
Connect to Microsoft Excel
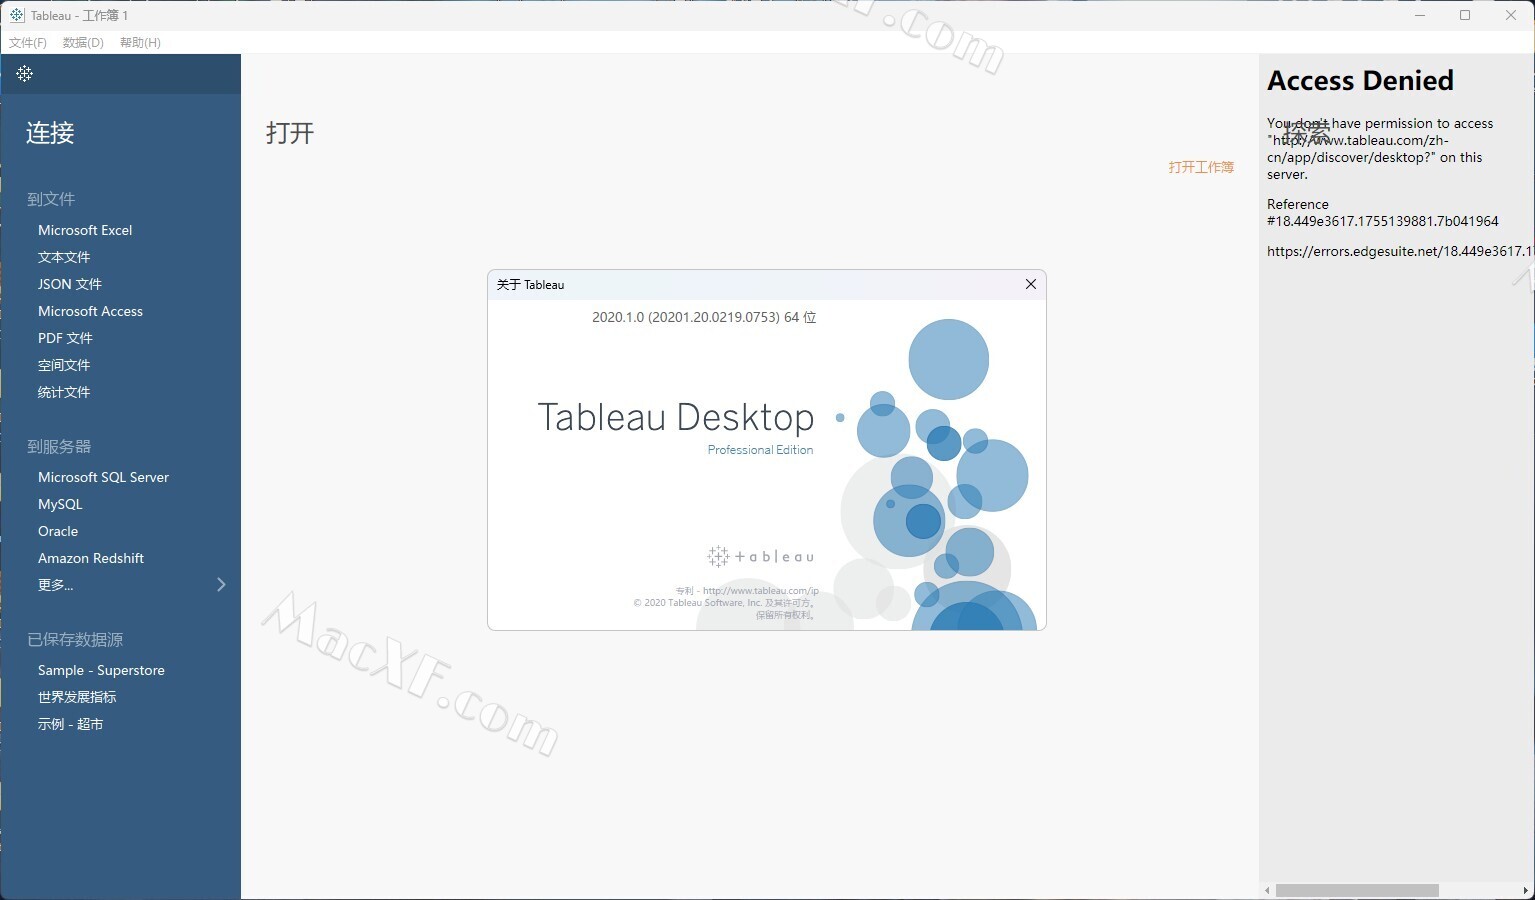(x=85, y=230)
